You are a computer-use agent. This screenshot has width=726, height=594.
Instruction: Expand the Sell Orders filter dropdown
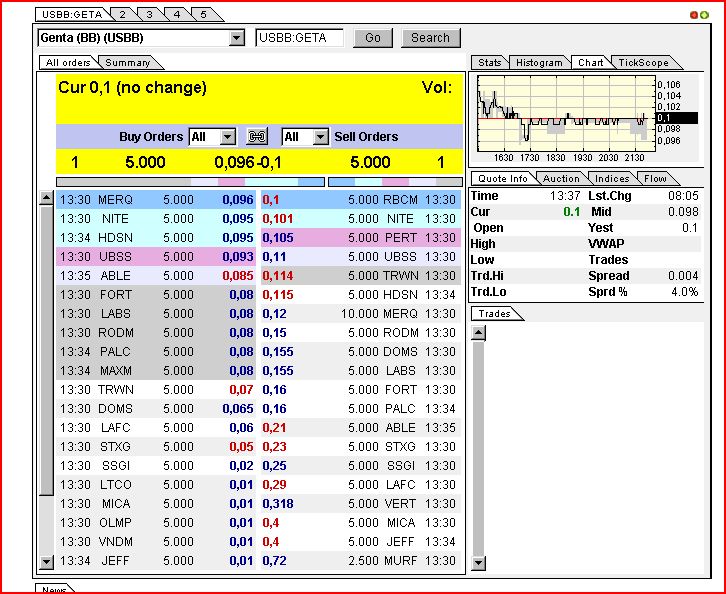(320, 137)
